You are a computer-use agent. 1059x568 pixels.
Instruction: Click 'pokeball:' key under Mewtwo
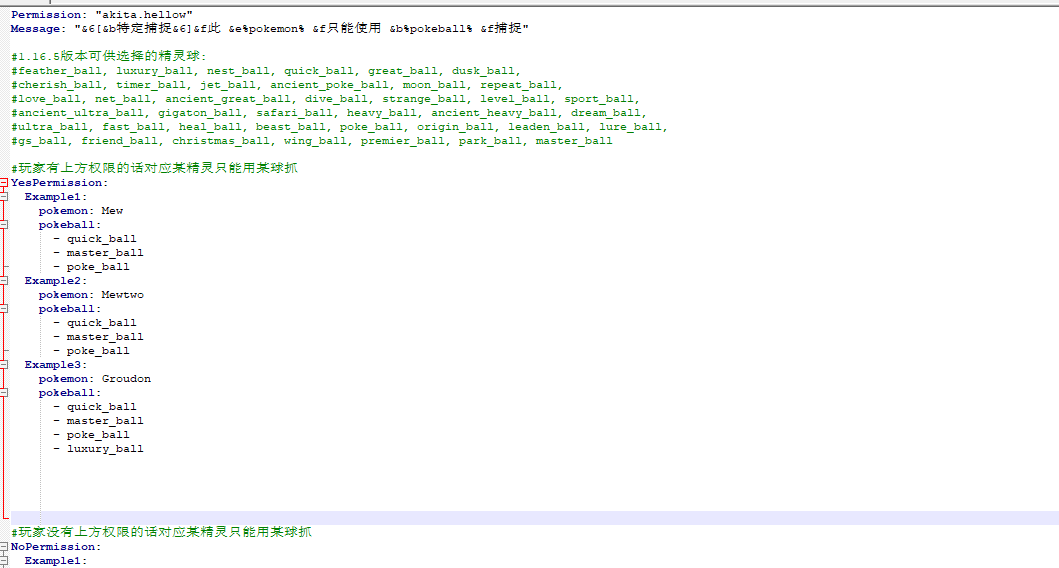coord(70,309)
